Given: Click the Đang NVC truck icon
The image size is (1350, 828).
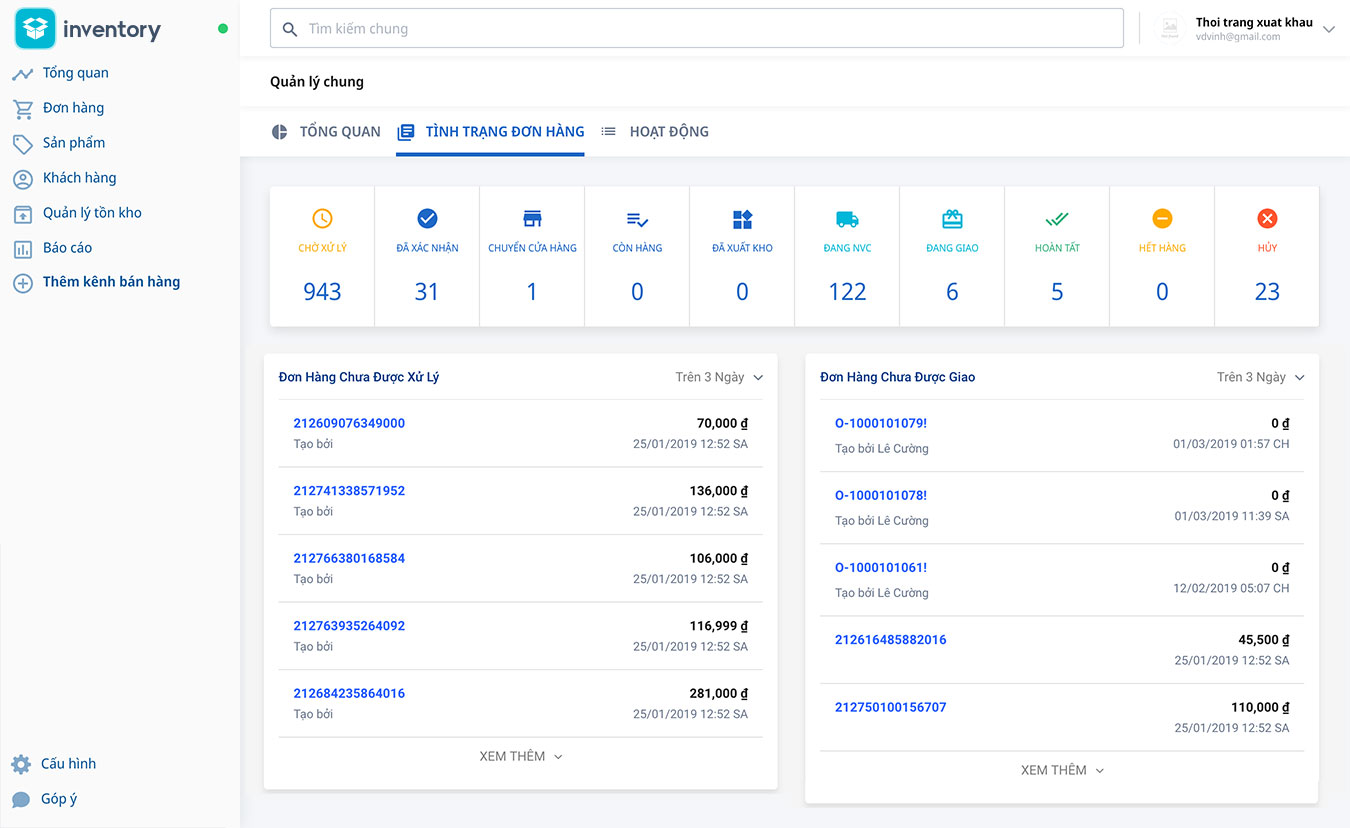Looking at the screenshot, I should click(847, 219).
